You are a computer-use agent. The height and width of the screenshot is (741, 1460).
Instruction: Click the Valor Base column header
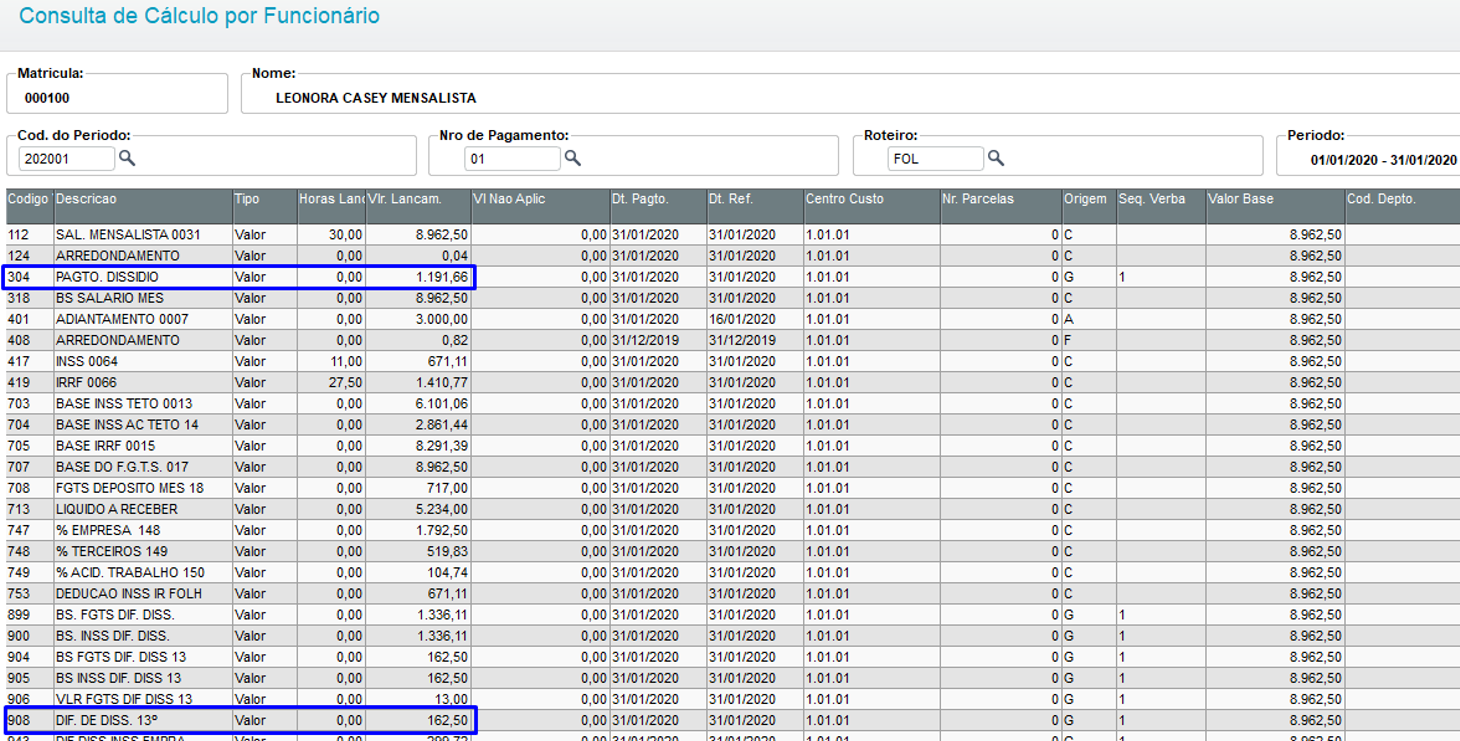pos(1275,206)
